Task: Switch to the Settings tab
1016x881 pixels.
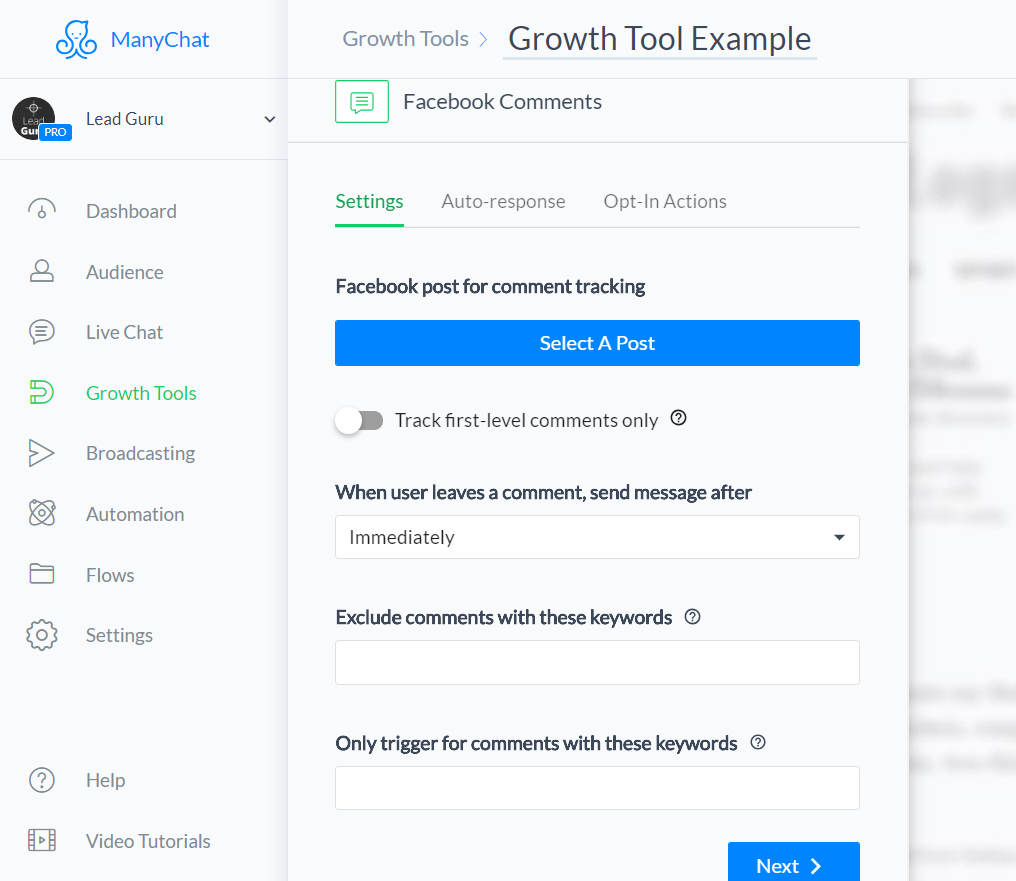Action: (369, 201)
